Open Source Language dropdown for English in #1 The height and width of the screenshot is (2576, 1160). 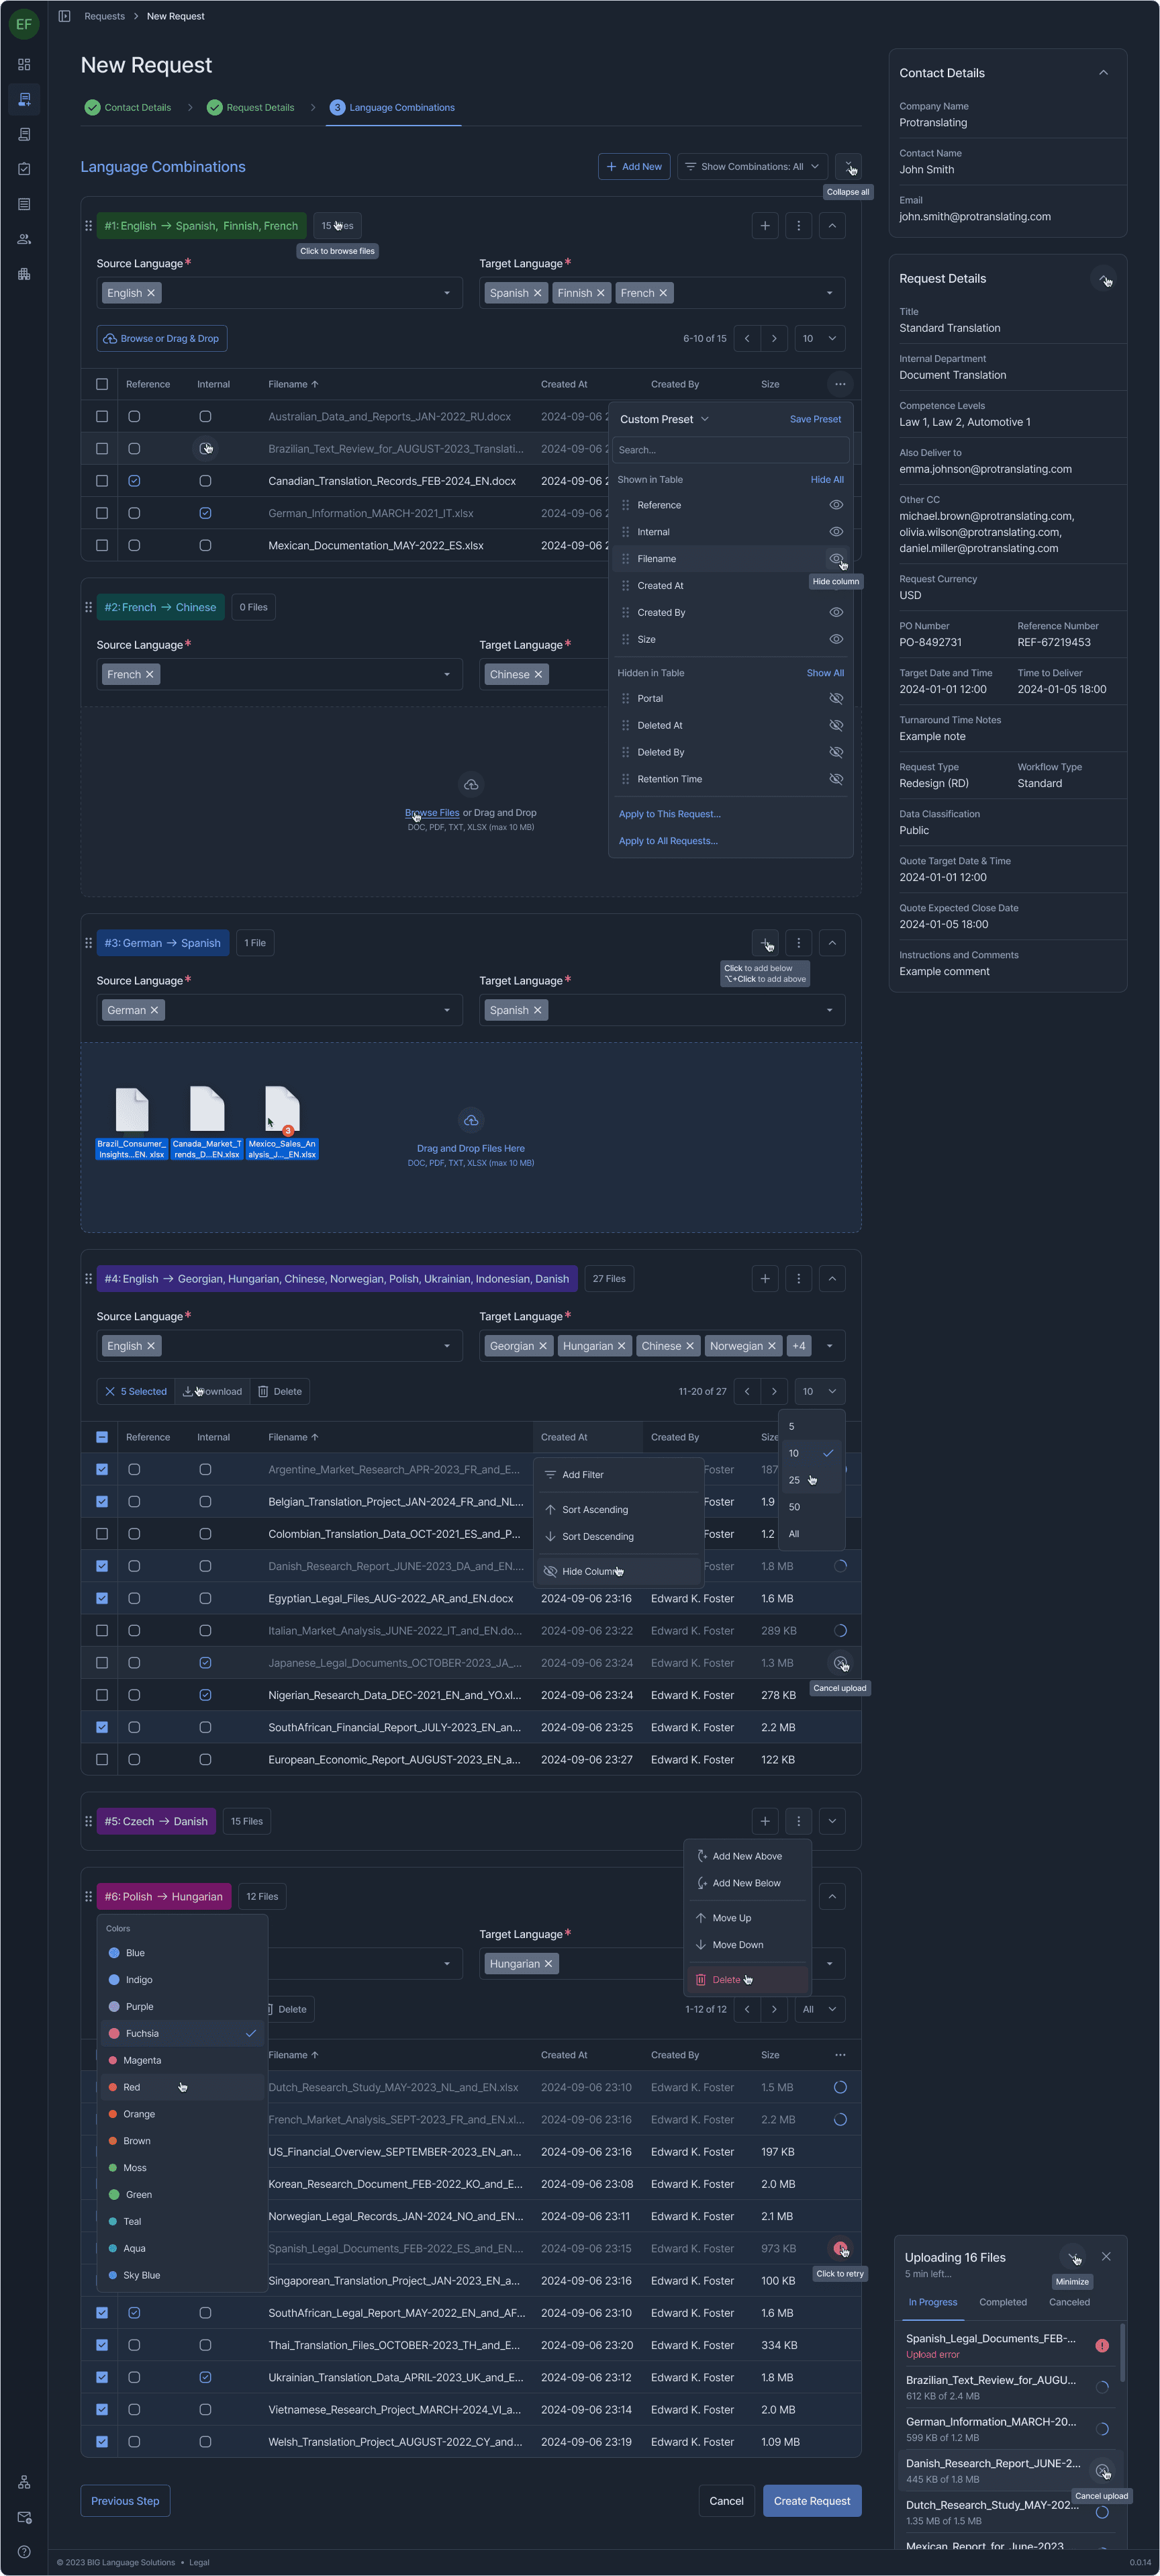coord(447,293)
